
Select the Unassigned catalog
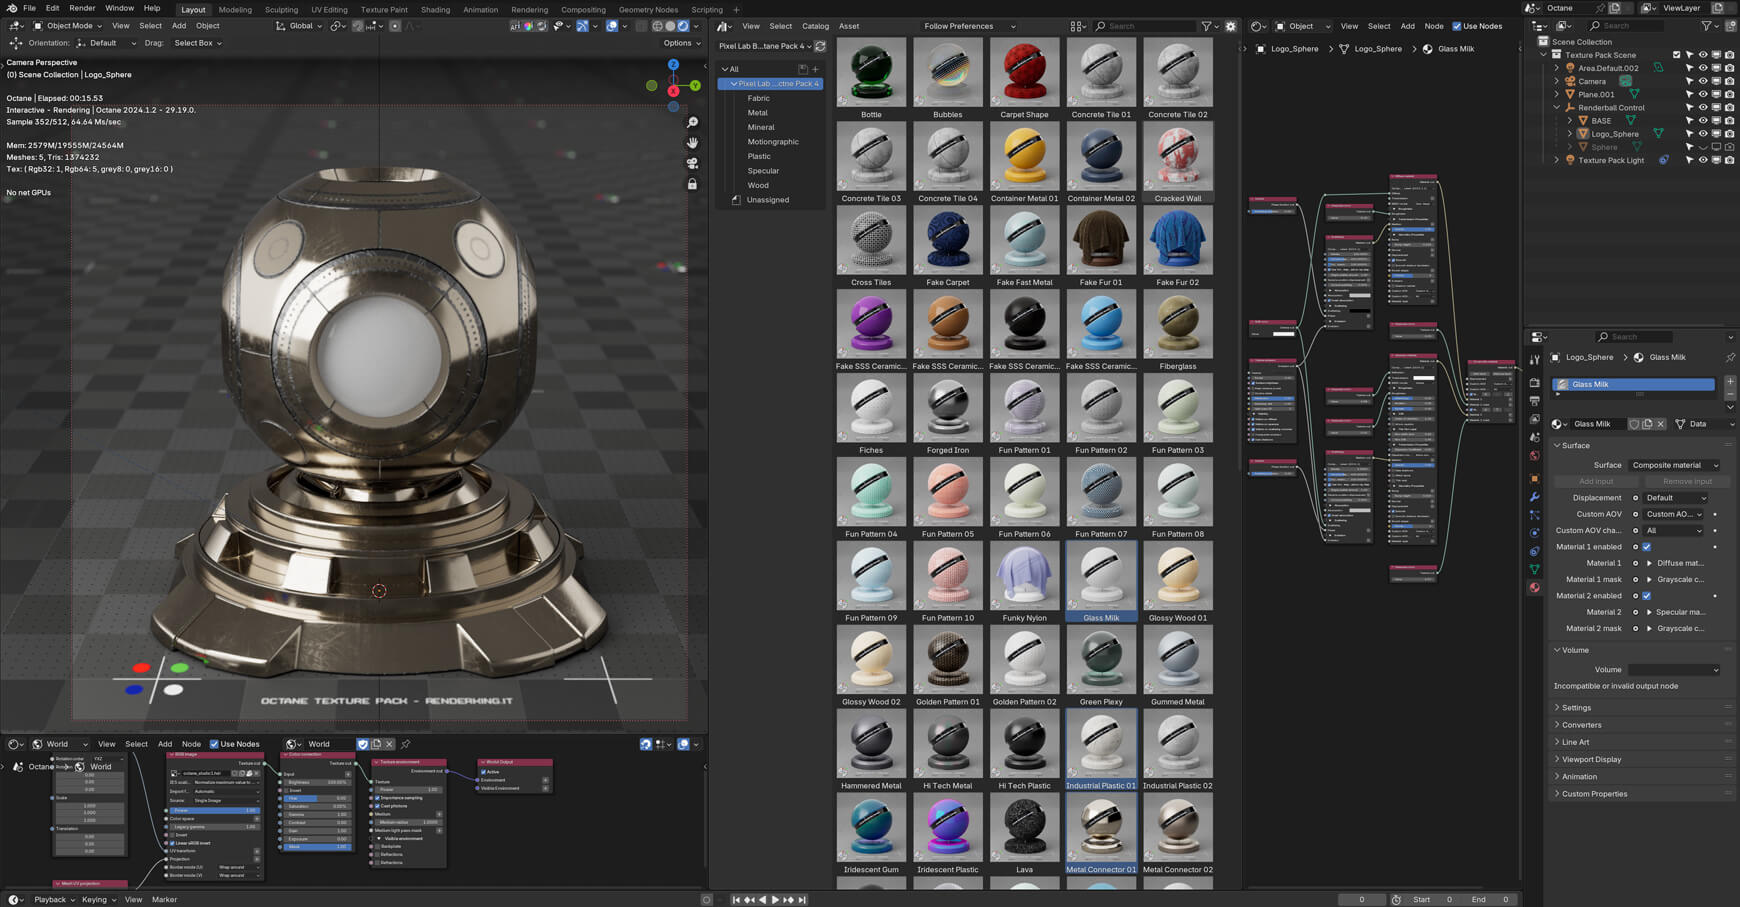point(768,200)
